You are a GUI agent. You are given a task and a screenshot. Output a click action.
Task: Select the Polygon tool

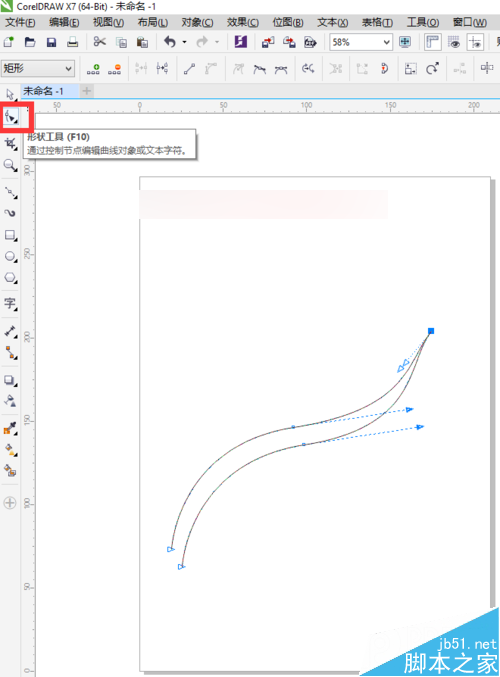(10, 278)
